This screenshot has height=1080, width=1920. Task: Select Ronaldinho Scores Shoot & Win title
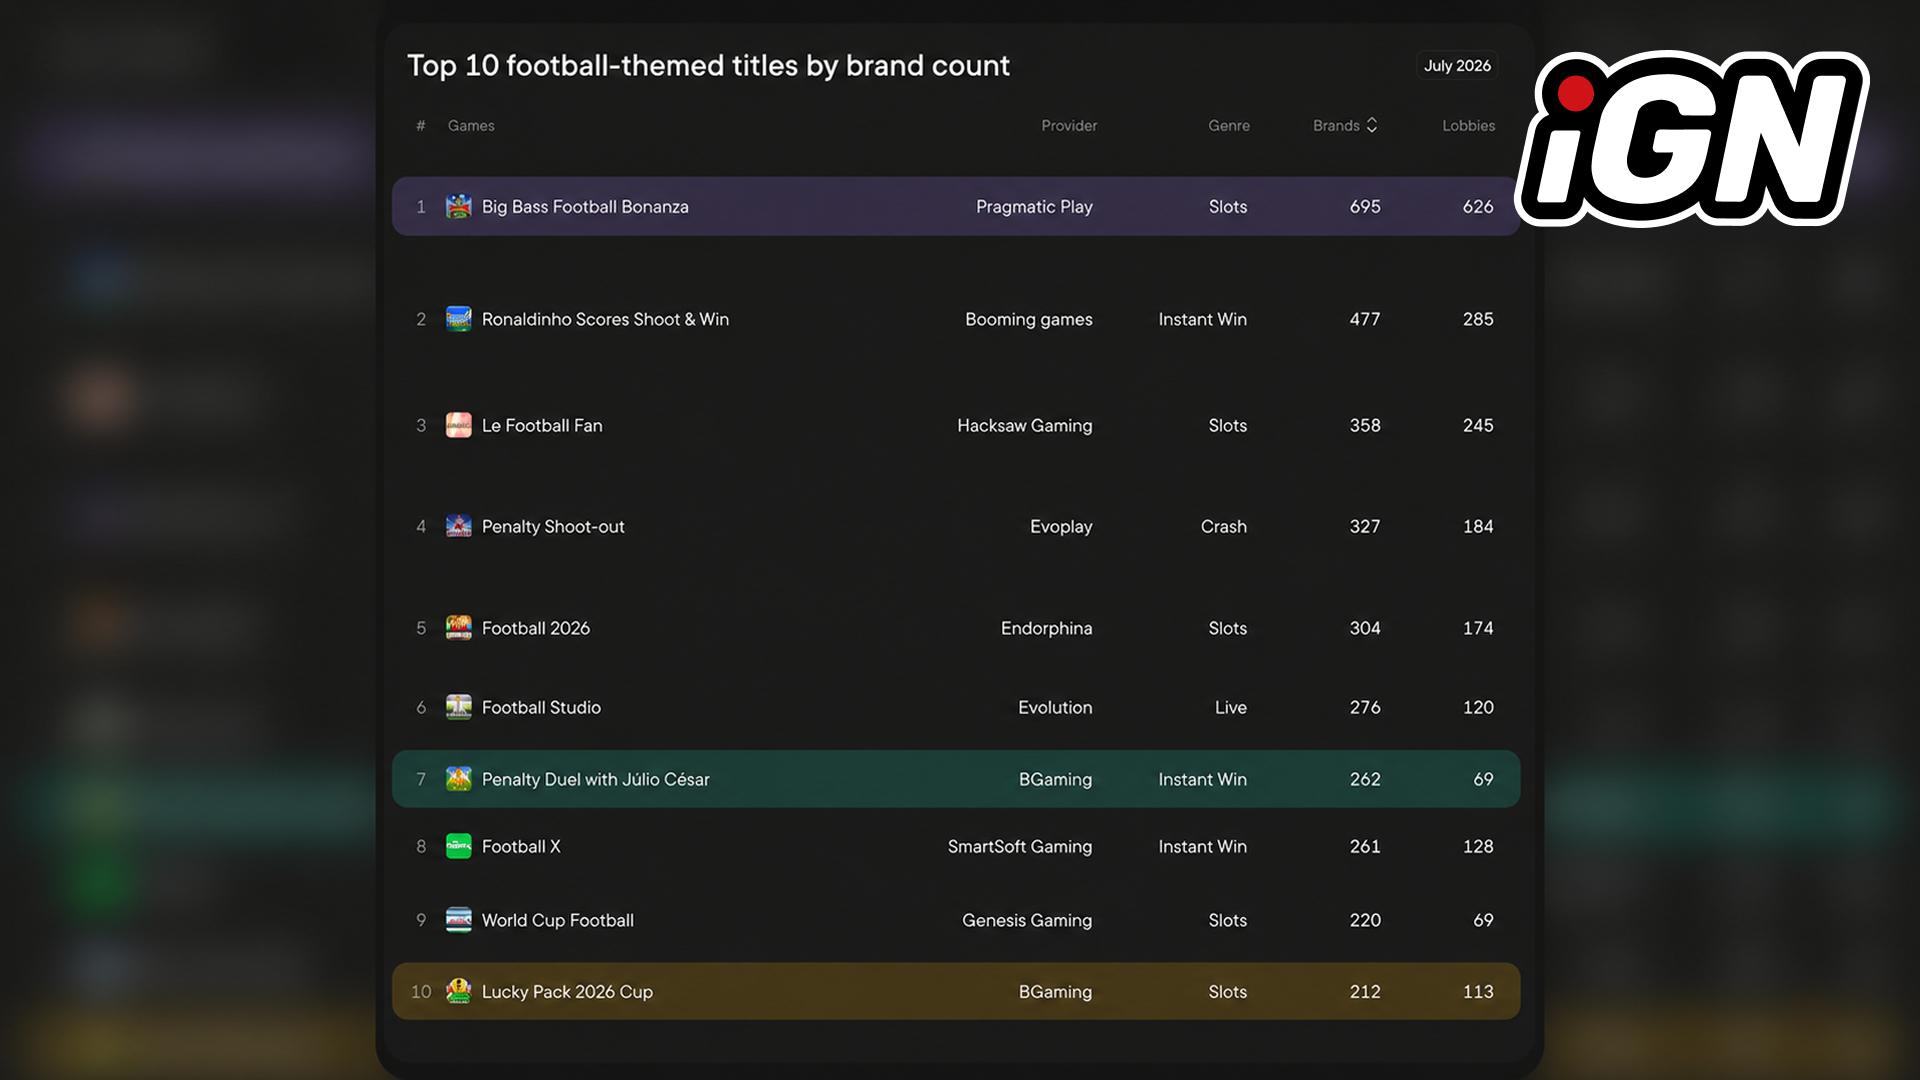coord(605,319)
